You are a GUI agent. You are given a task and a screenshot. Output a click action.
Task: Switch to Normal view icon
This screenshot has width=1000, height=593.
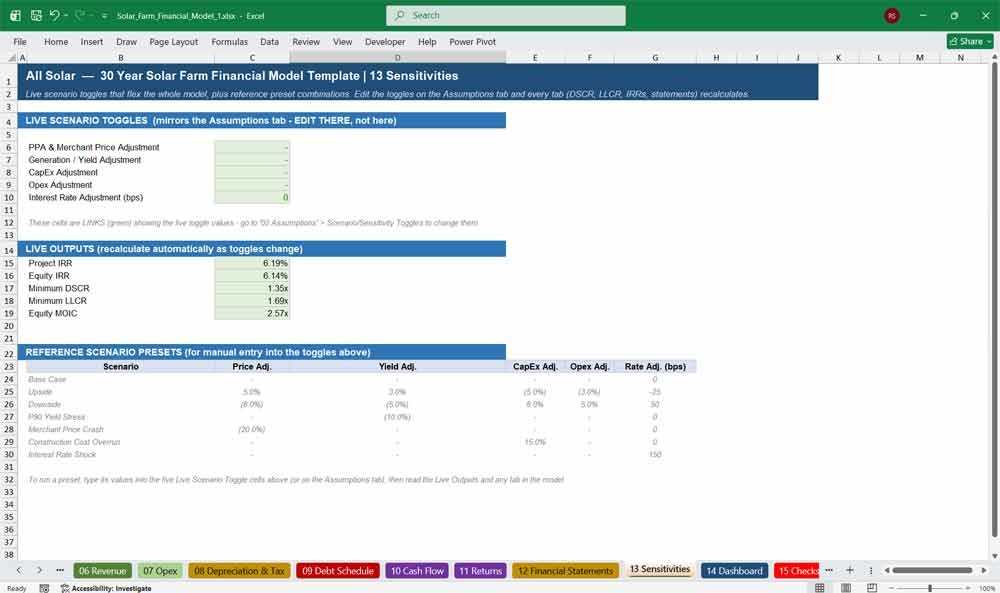[x=820, y=588]
